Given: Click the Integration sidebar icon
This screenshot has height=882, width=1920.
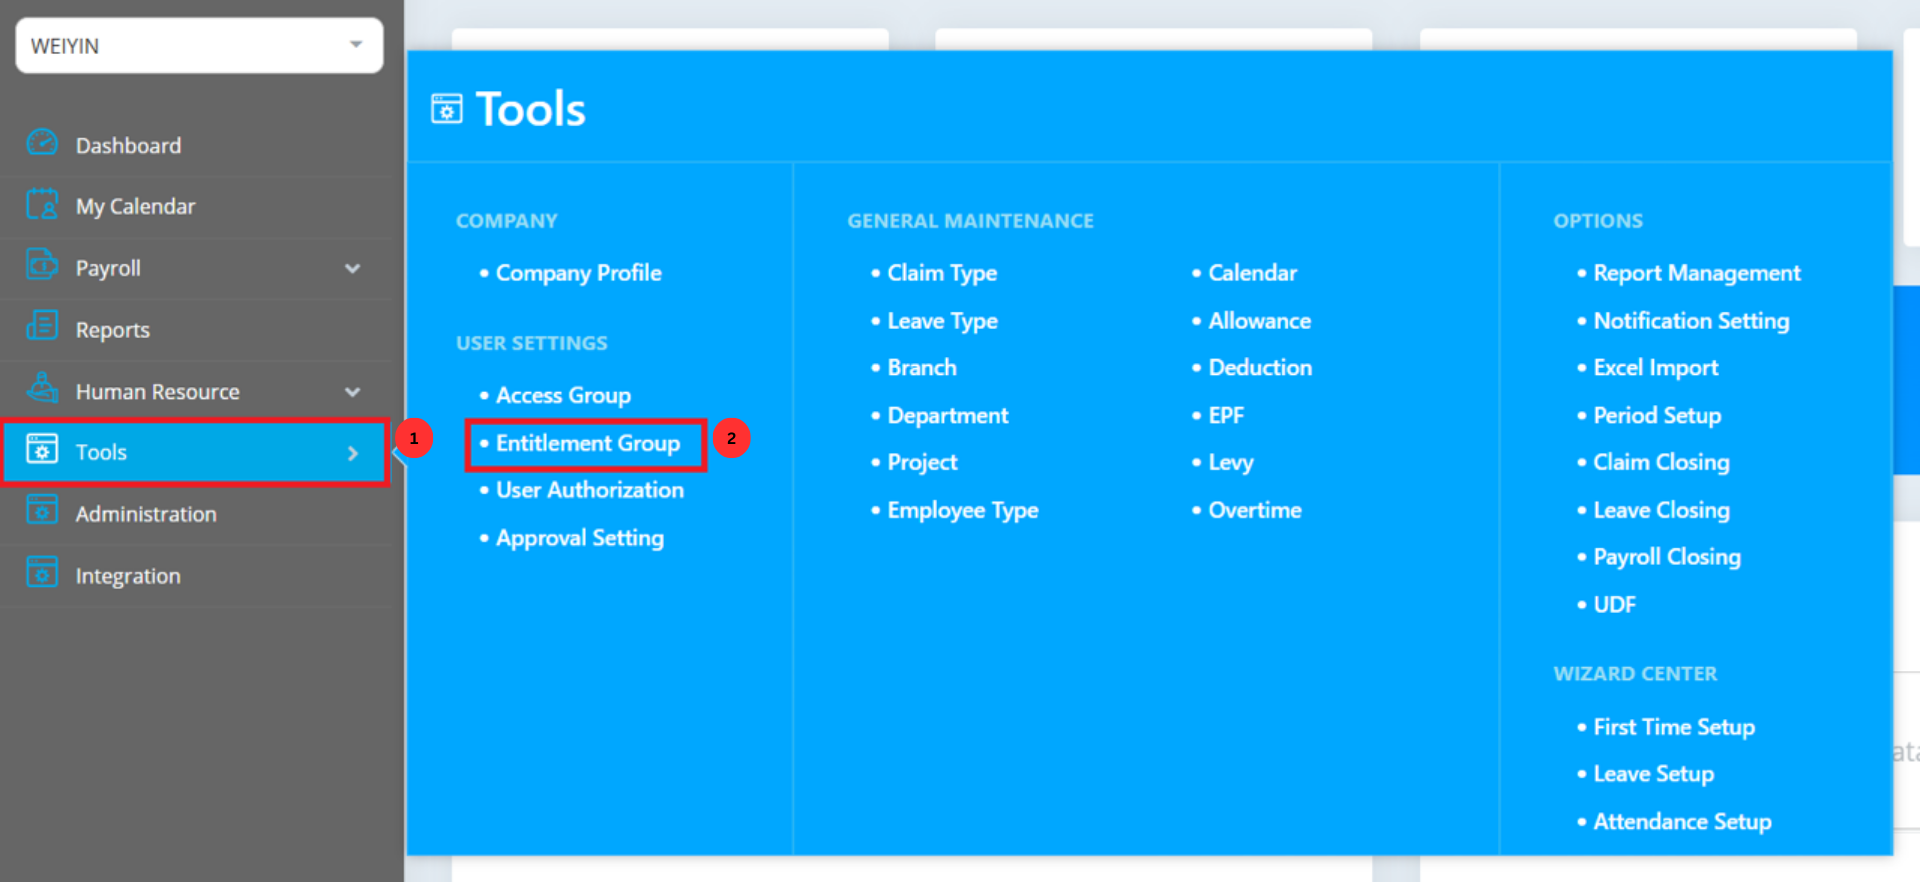Looking at the screenshot, I should 42,573.
